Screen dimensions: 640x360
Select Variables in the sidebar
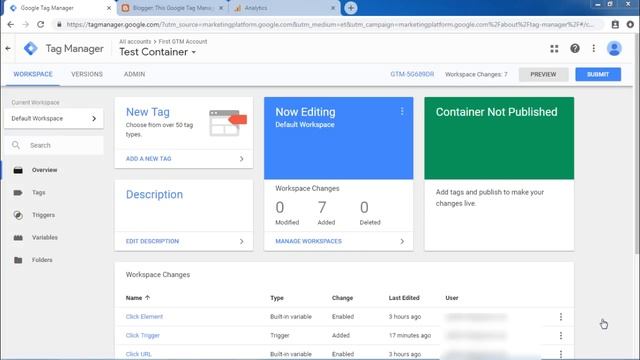coord(44,238)
